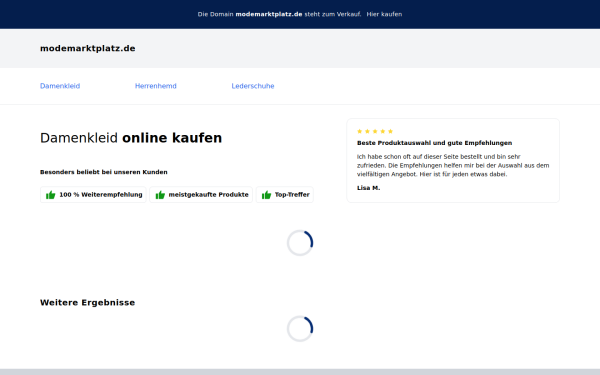Select the 'meistgekaufte Produkte' badge
The image size is (600, 375).
[x=201, y=195]
